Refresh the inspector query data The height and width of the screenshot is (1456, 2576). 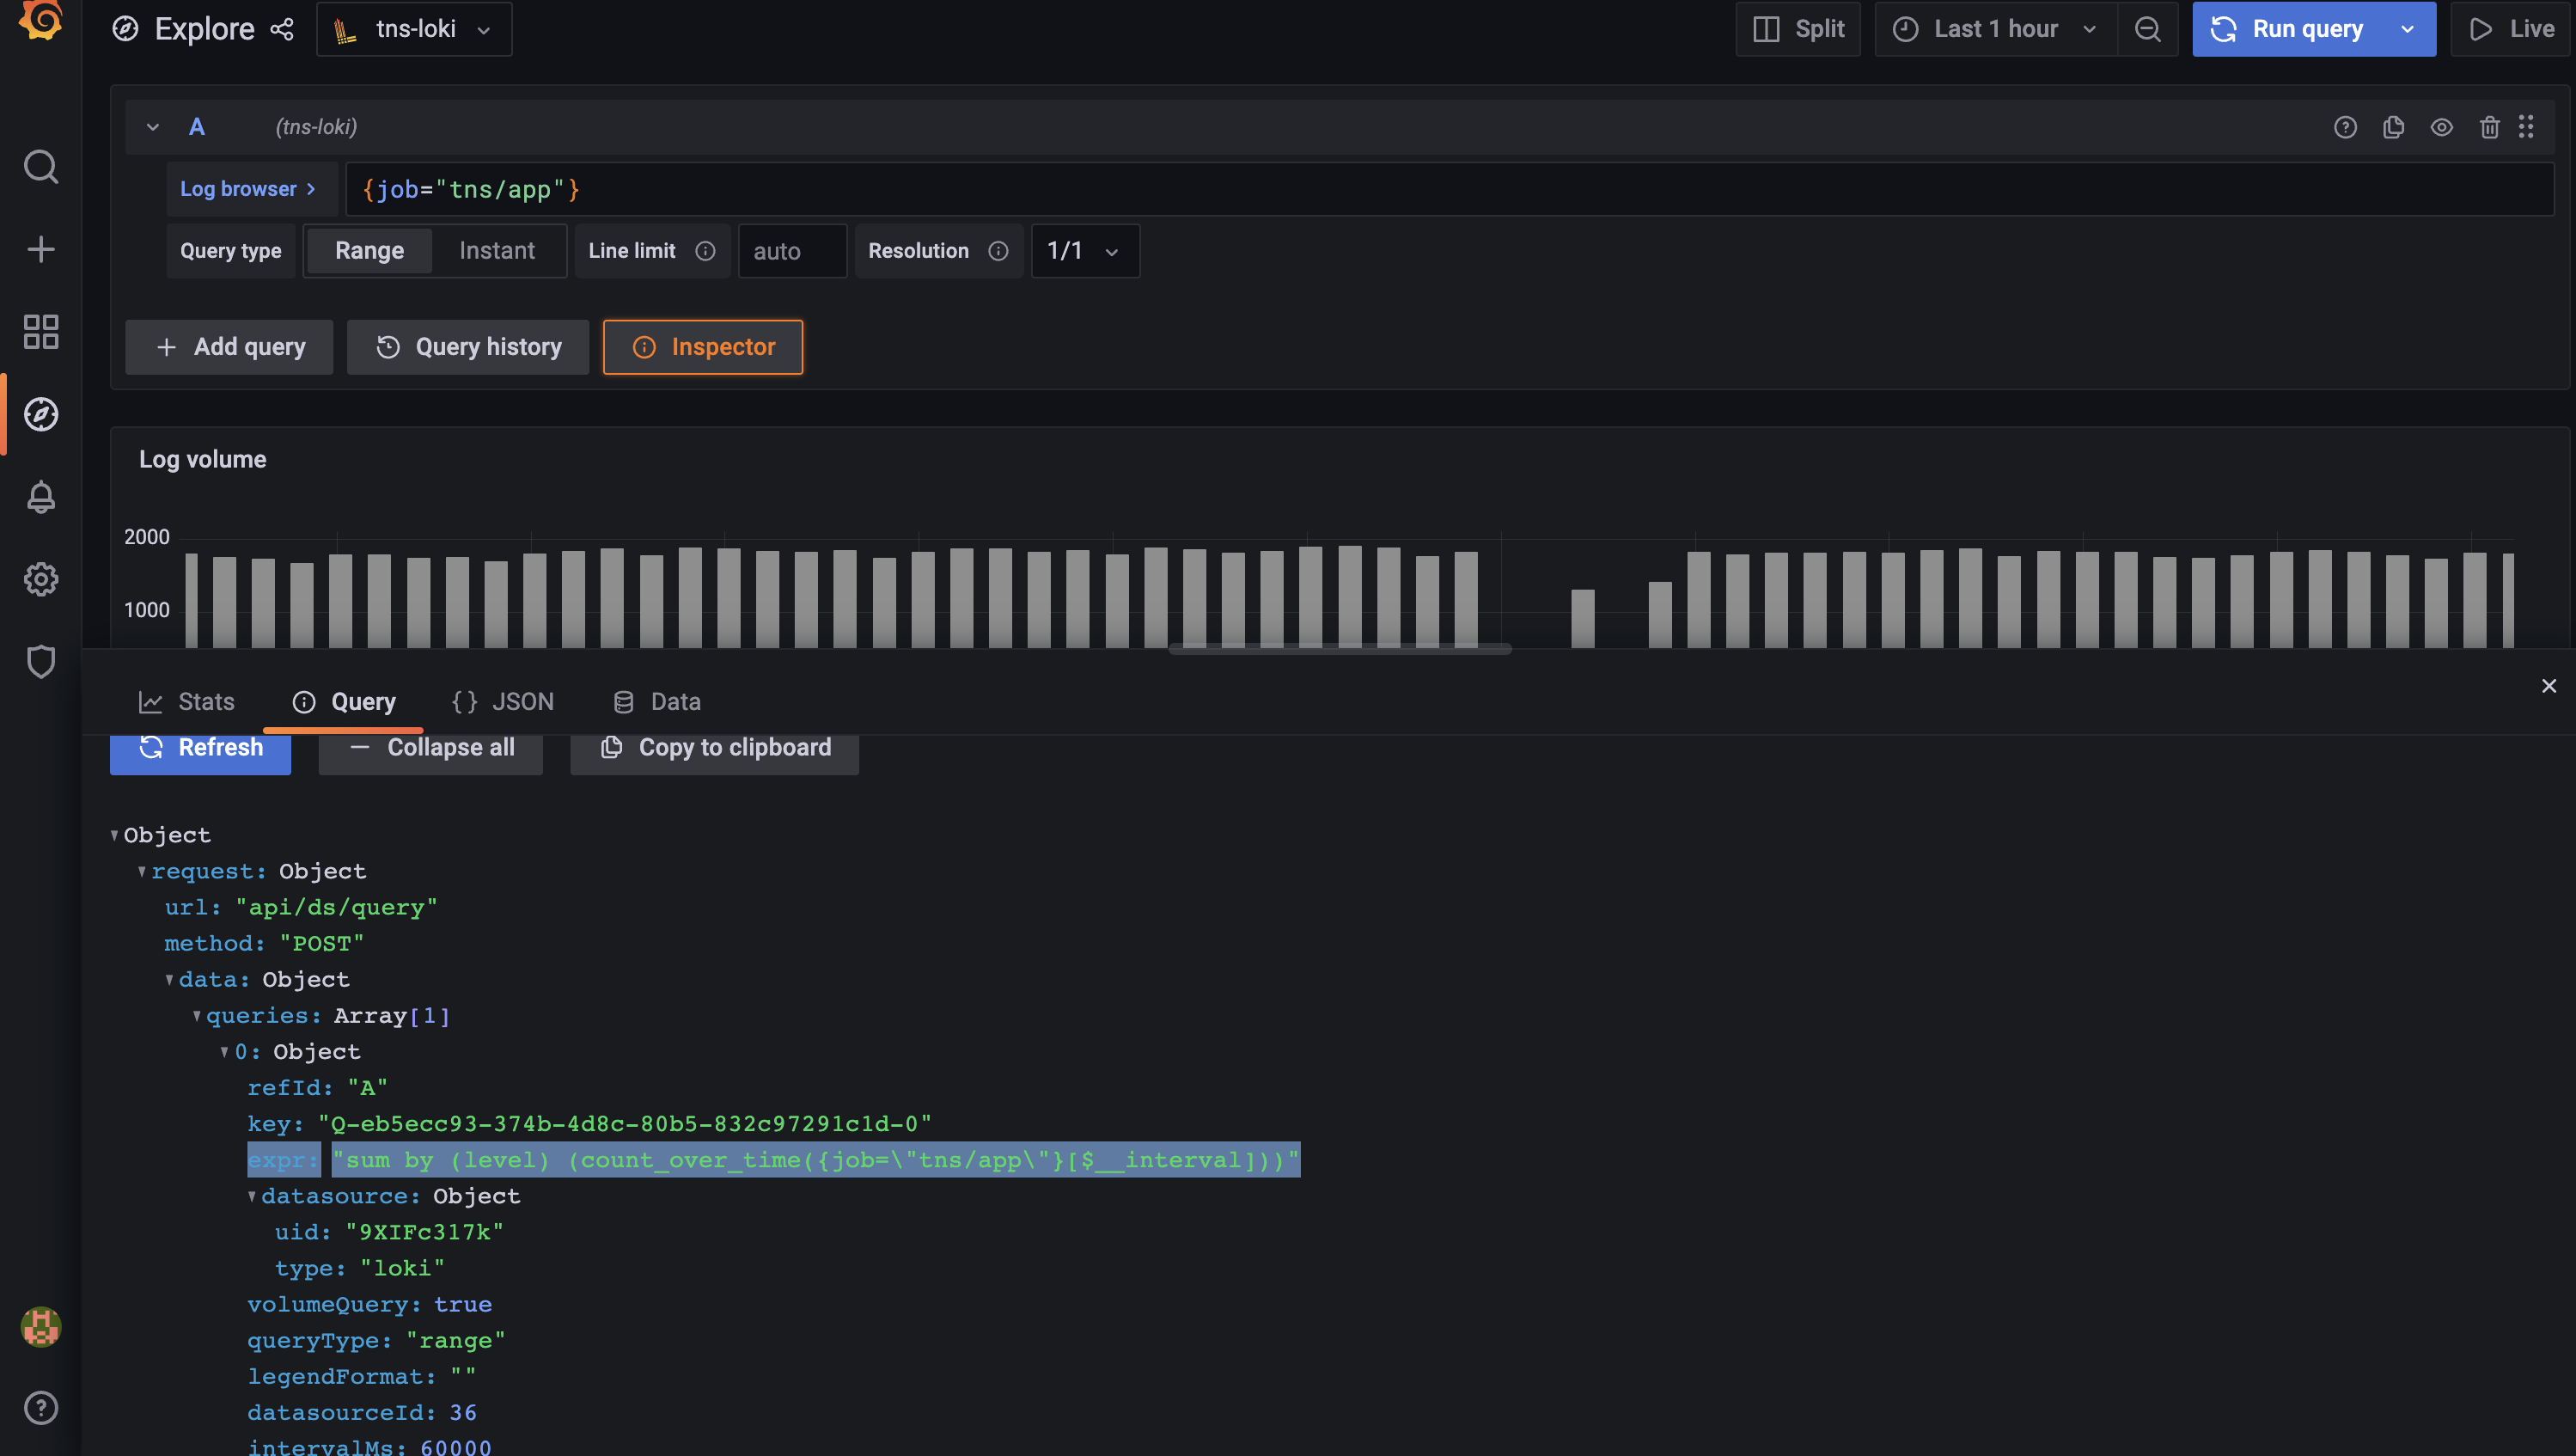(x=199, y=747)
